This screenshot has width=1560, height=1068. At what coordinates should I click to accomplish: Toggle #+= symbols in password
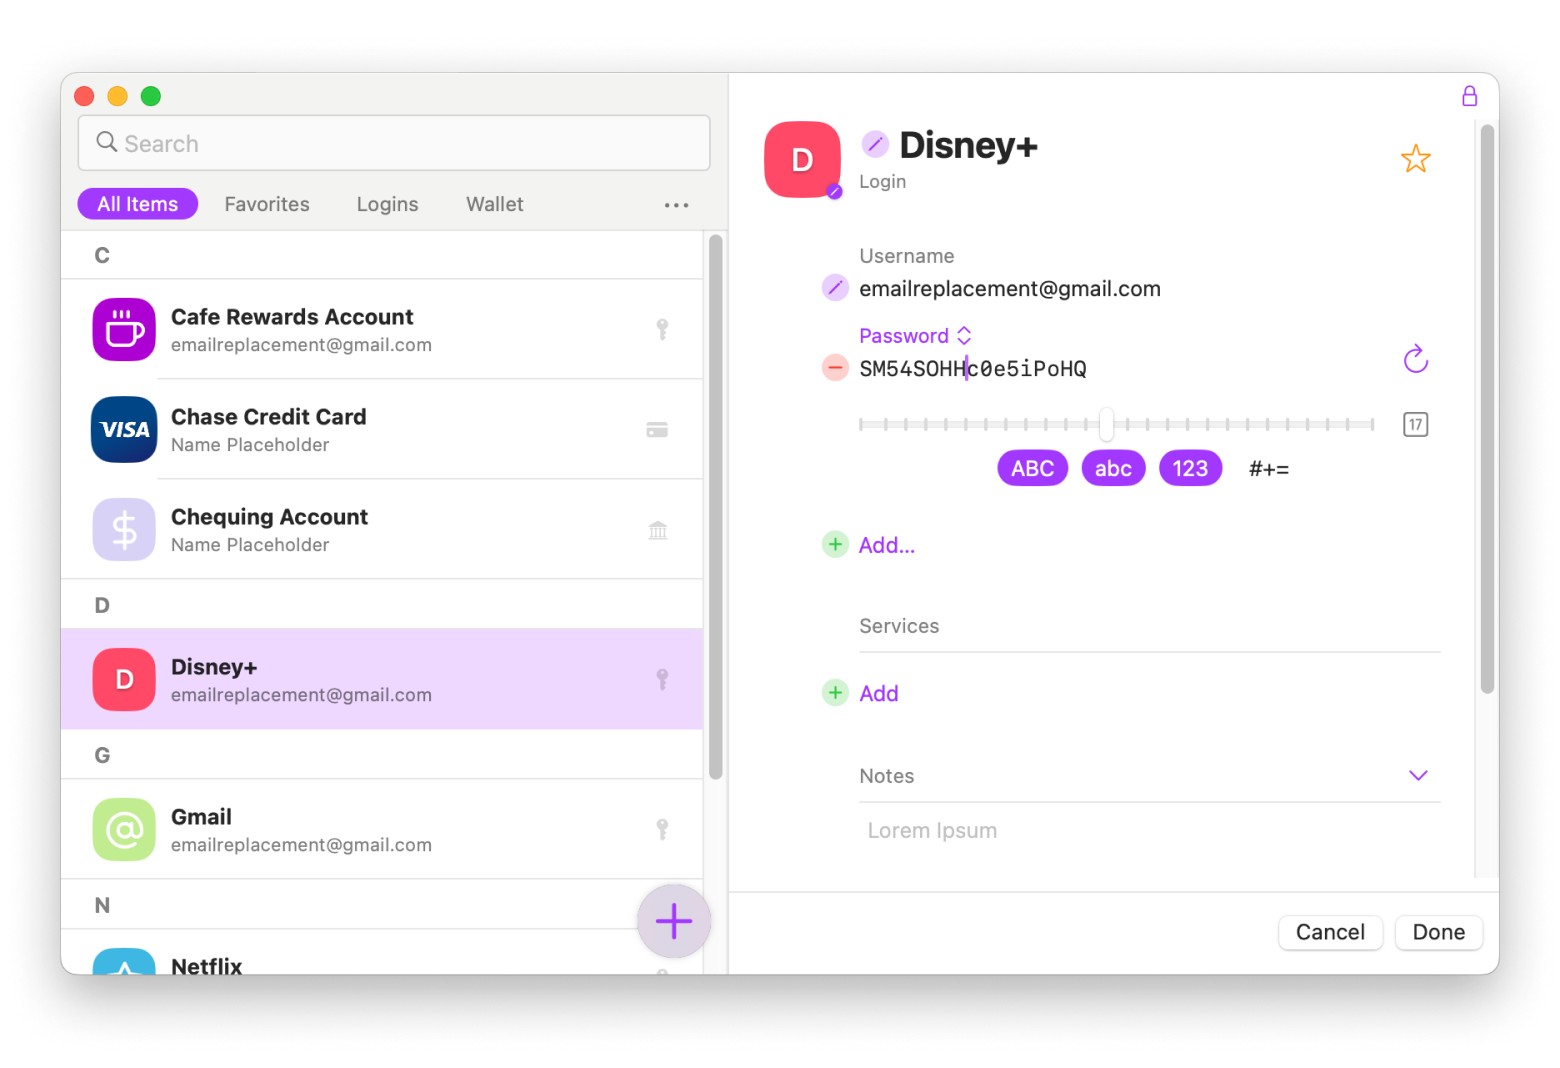(1269, 468)
